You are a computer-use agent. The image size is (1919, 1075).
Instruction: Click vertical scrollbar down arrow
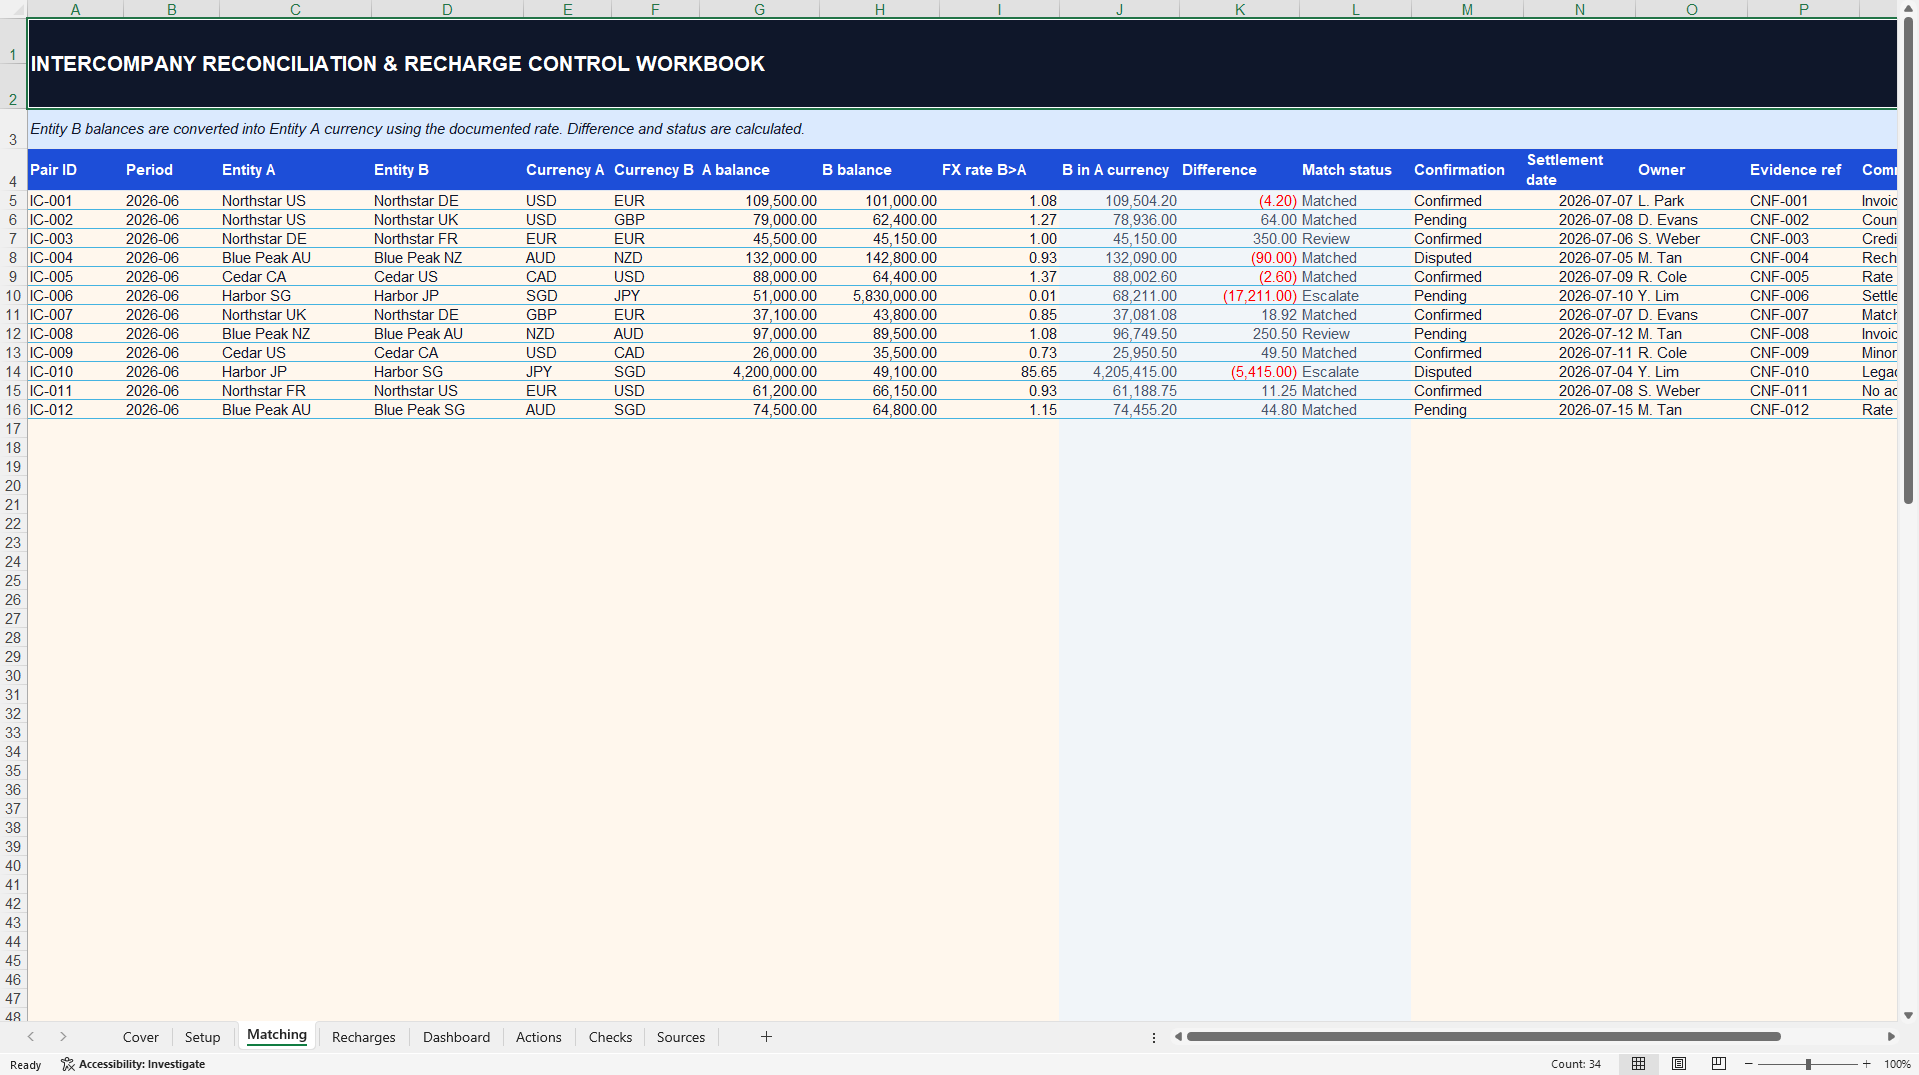tap(1909, 1015)
